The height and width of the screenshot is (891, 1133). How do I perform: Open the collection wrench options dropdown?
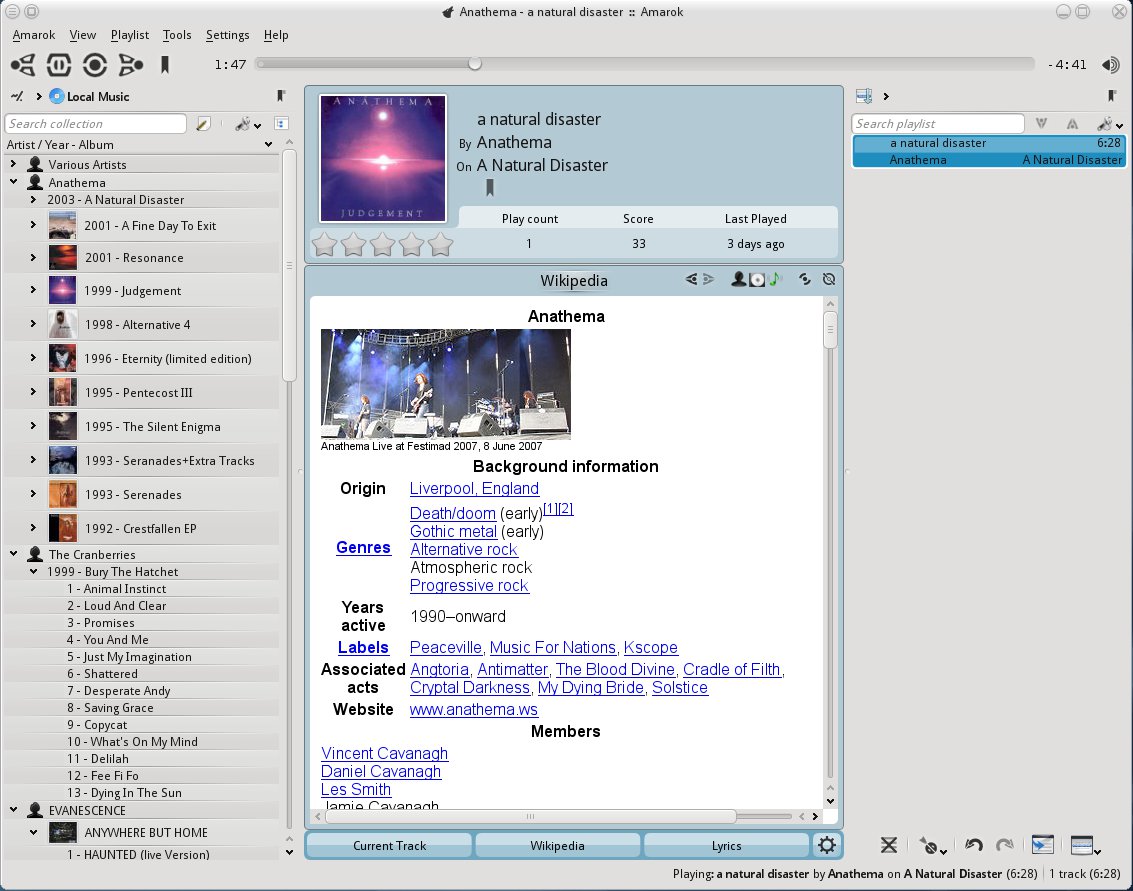point(247,124)
